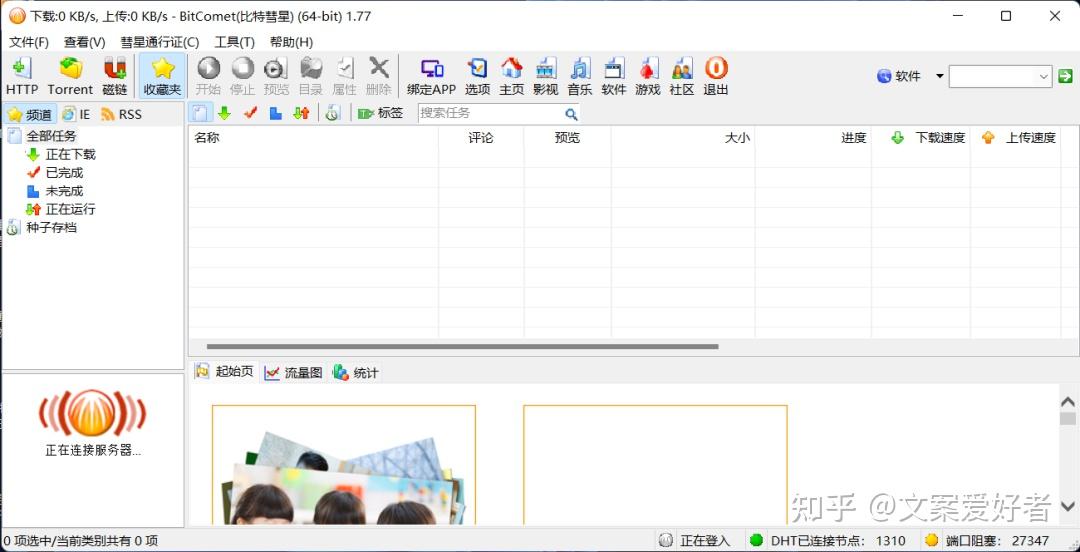Image resolution: width=1080 pixels, height=552 pixels.
Task: Click the 停止 stop task icon
Action: coord(242,76)
